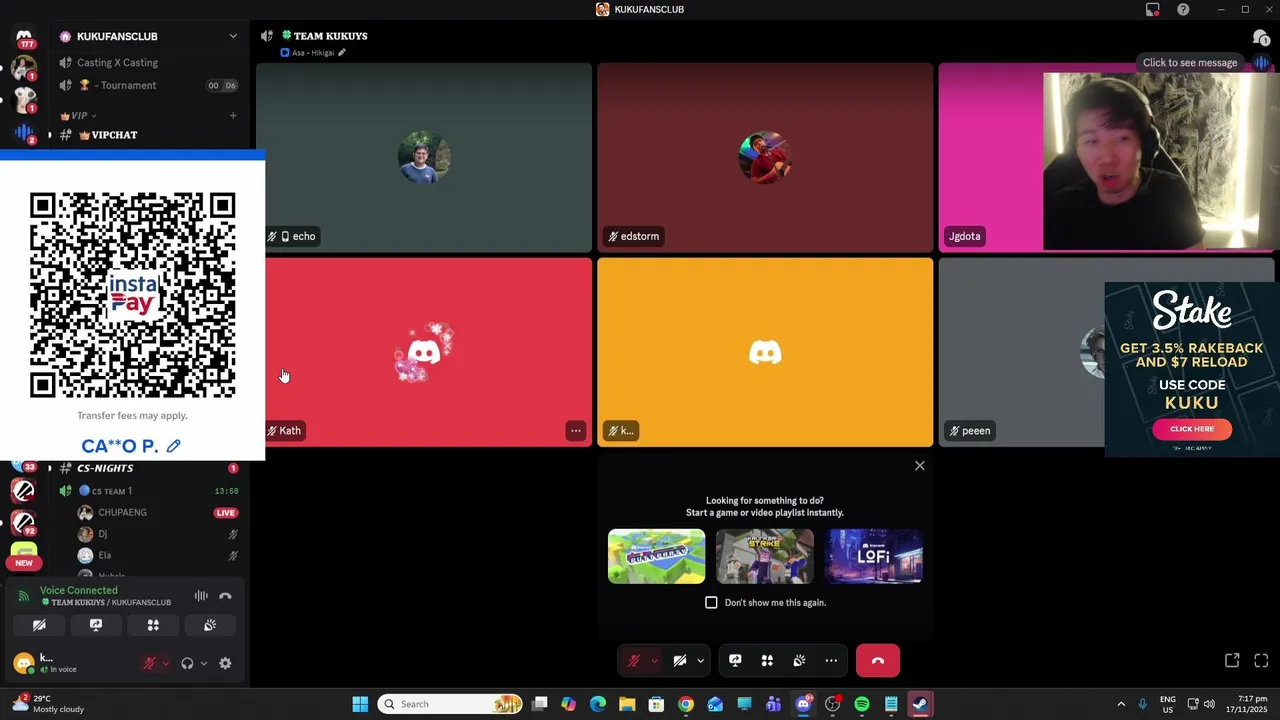
Task: Open Spotify from Windows taskbar
Action: click(861, 704)
